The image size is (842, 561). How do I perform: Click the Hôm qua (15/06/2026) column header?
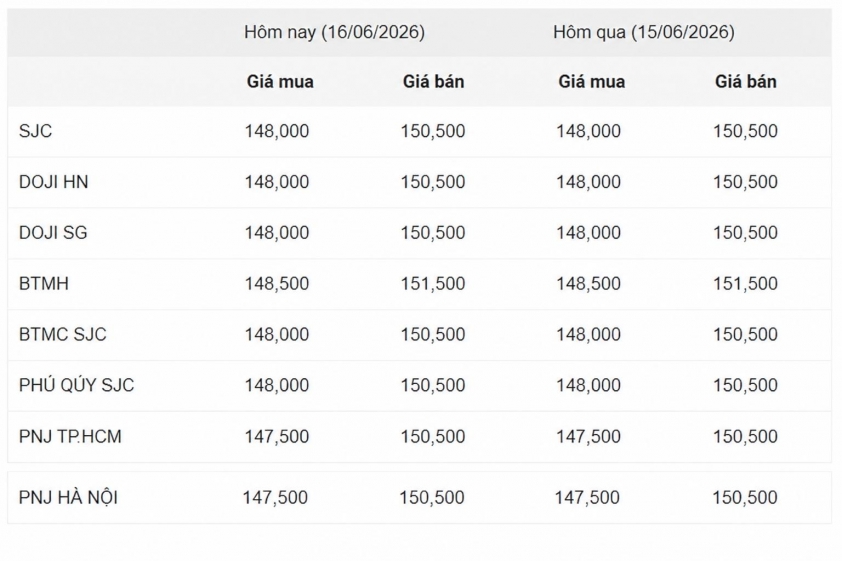tap(643, 32)
